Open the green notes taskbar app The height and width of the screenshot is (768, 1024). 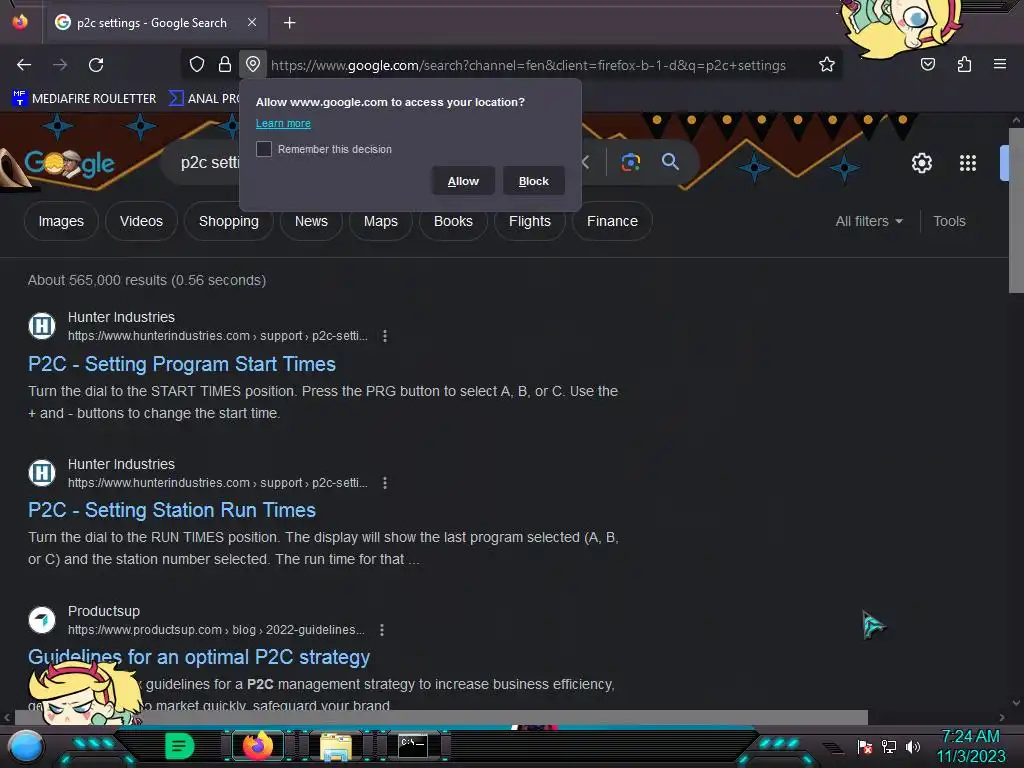(179, 746)
